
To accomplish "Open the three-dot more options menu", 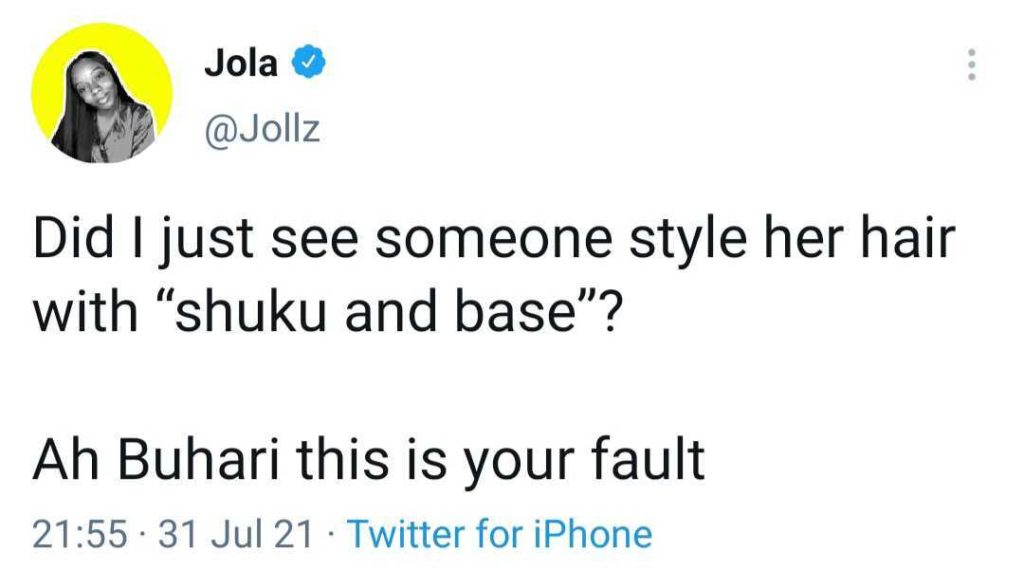I will 968,66.
